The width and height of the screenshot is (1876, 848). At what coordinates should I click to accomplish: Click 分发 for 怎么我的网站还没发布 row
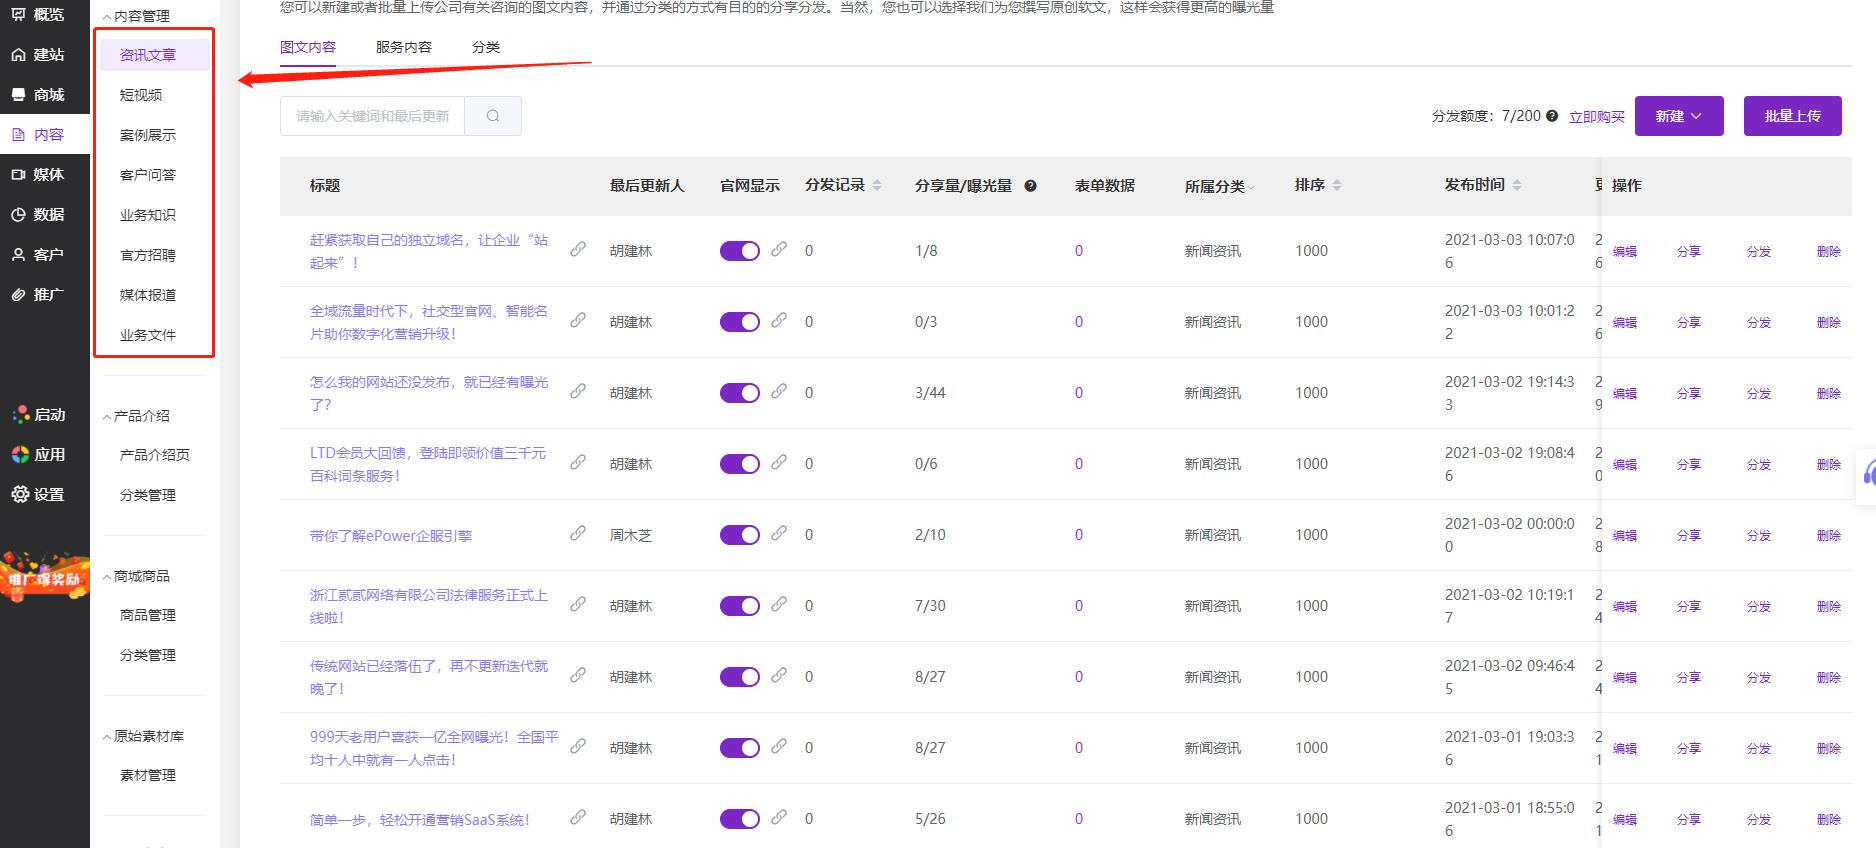[x=1759, y=394]
